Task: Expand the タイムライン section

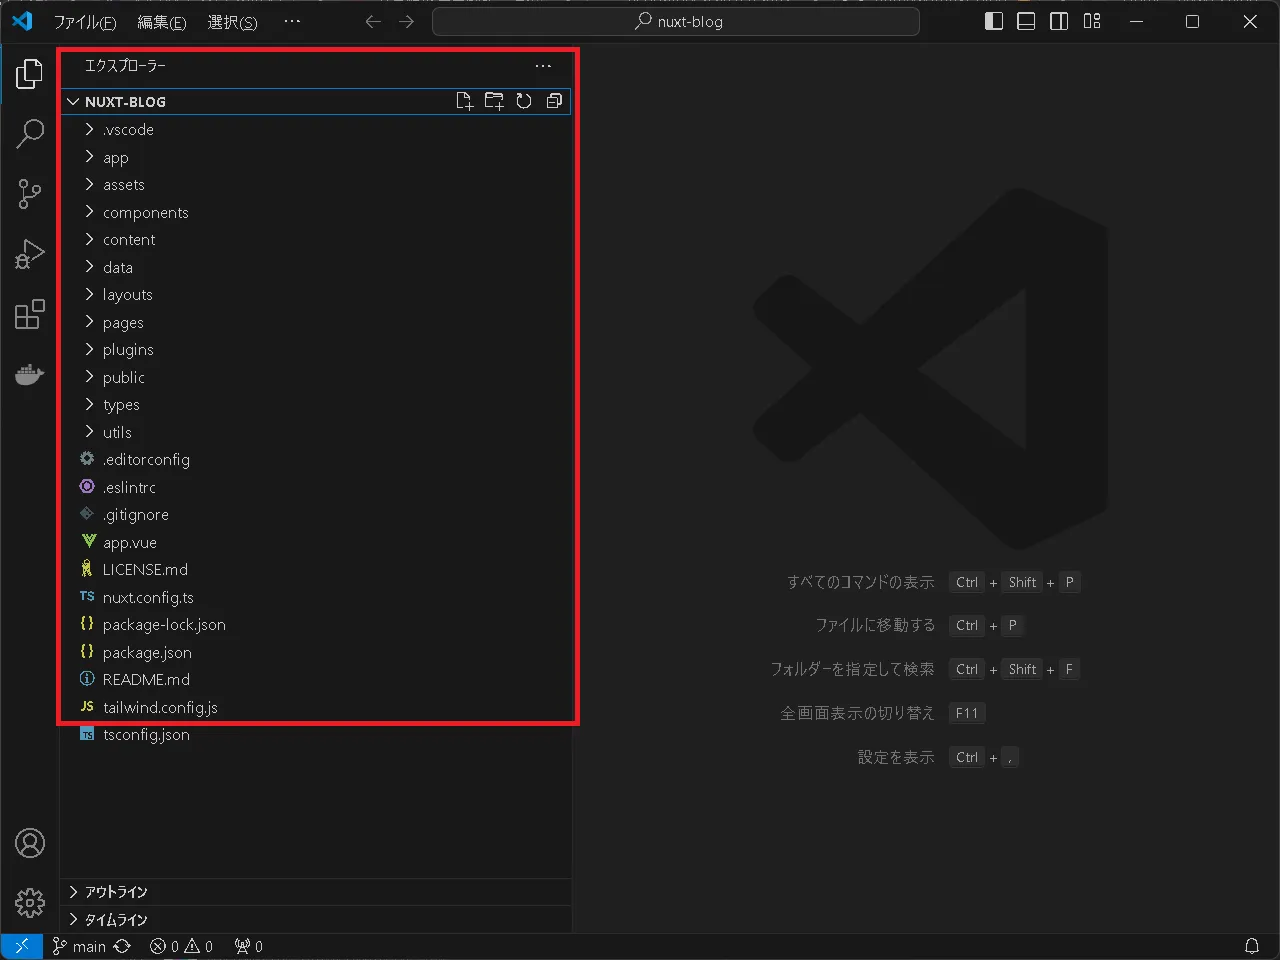Action: point(316,919)
